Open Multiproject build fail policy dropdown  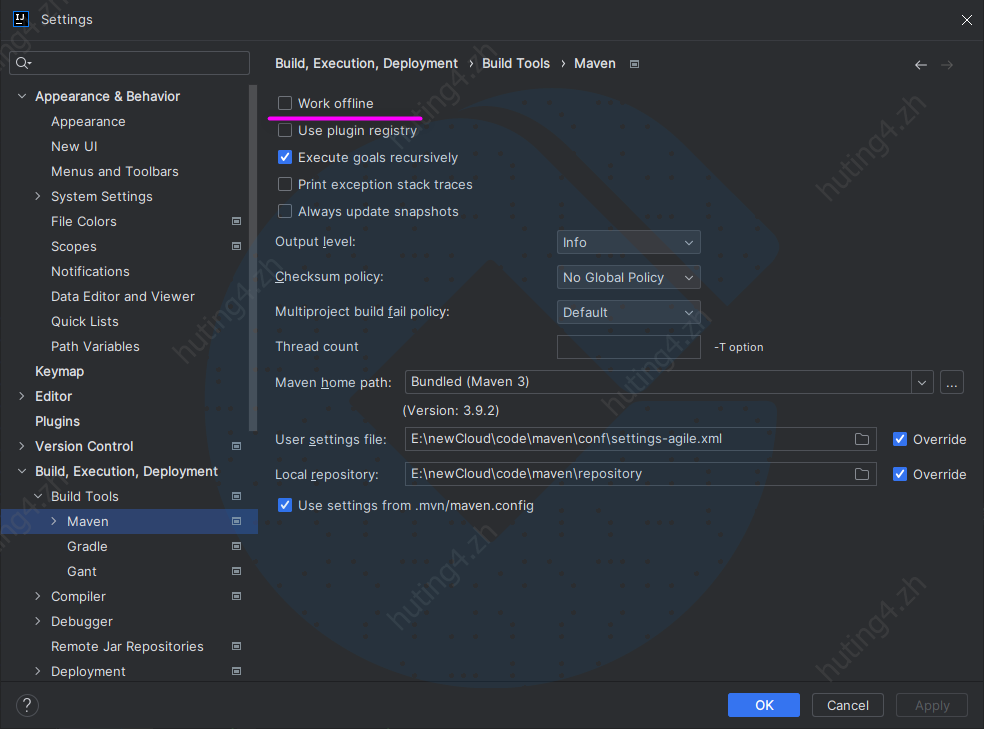[628, 312]
